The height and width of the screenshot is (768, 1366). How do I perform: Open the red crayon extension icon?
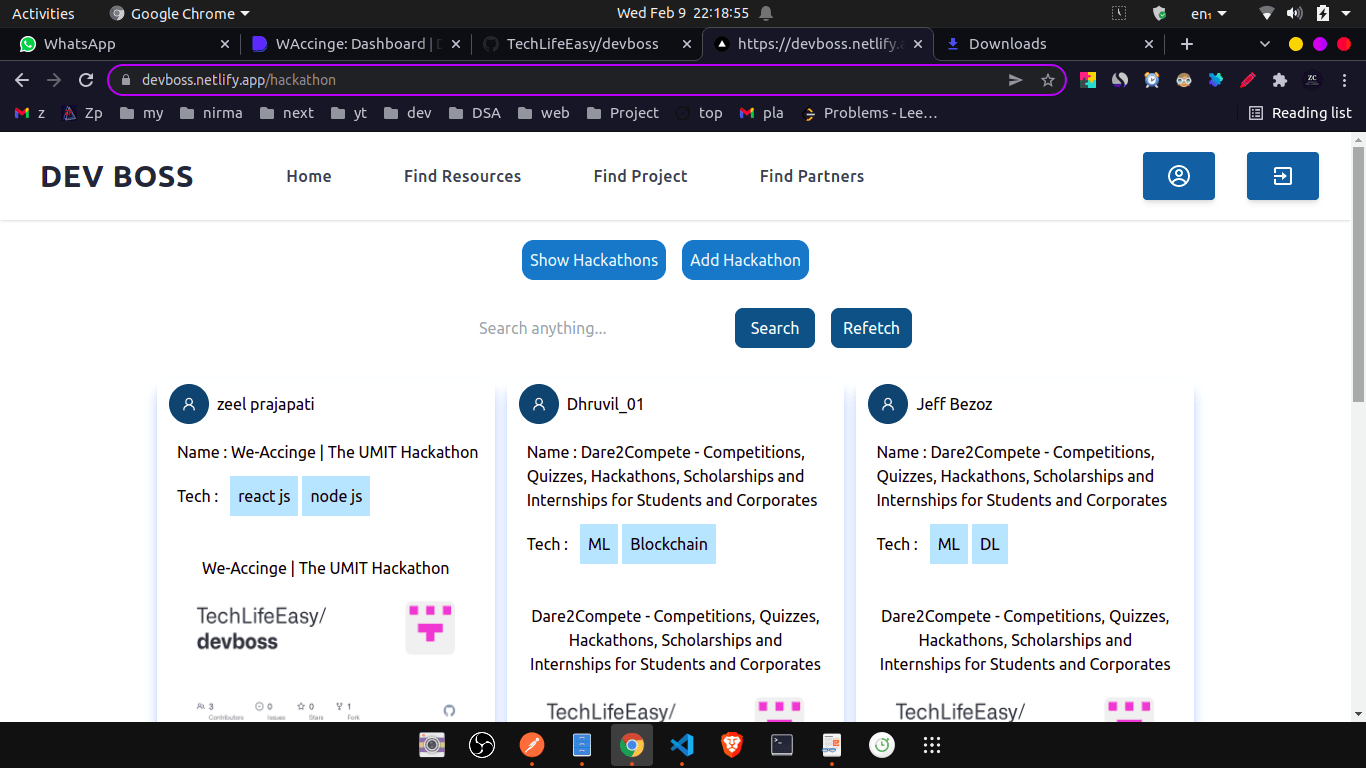coord(1248,80)
